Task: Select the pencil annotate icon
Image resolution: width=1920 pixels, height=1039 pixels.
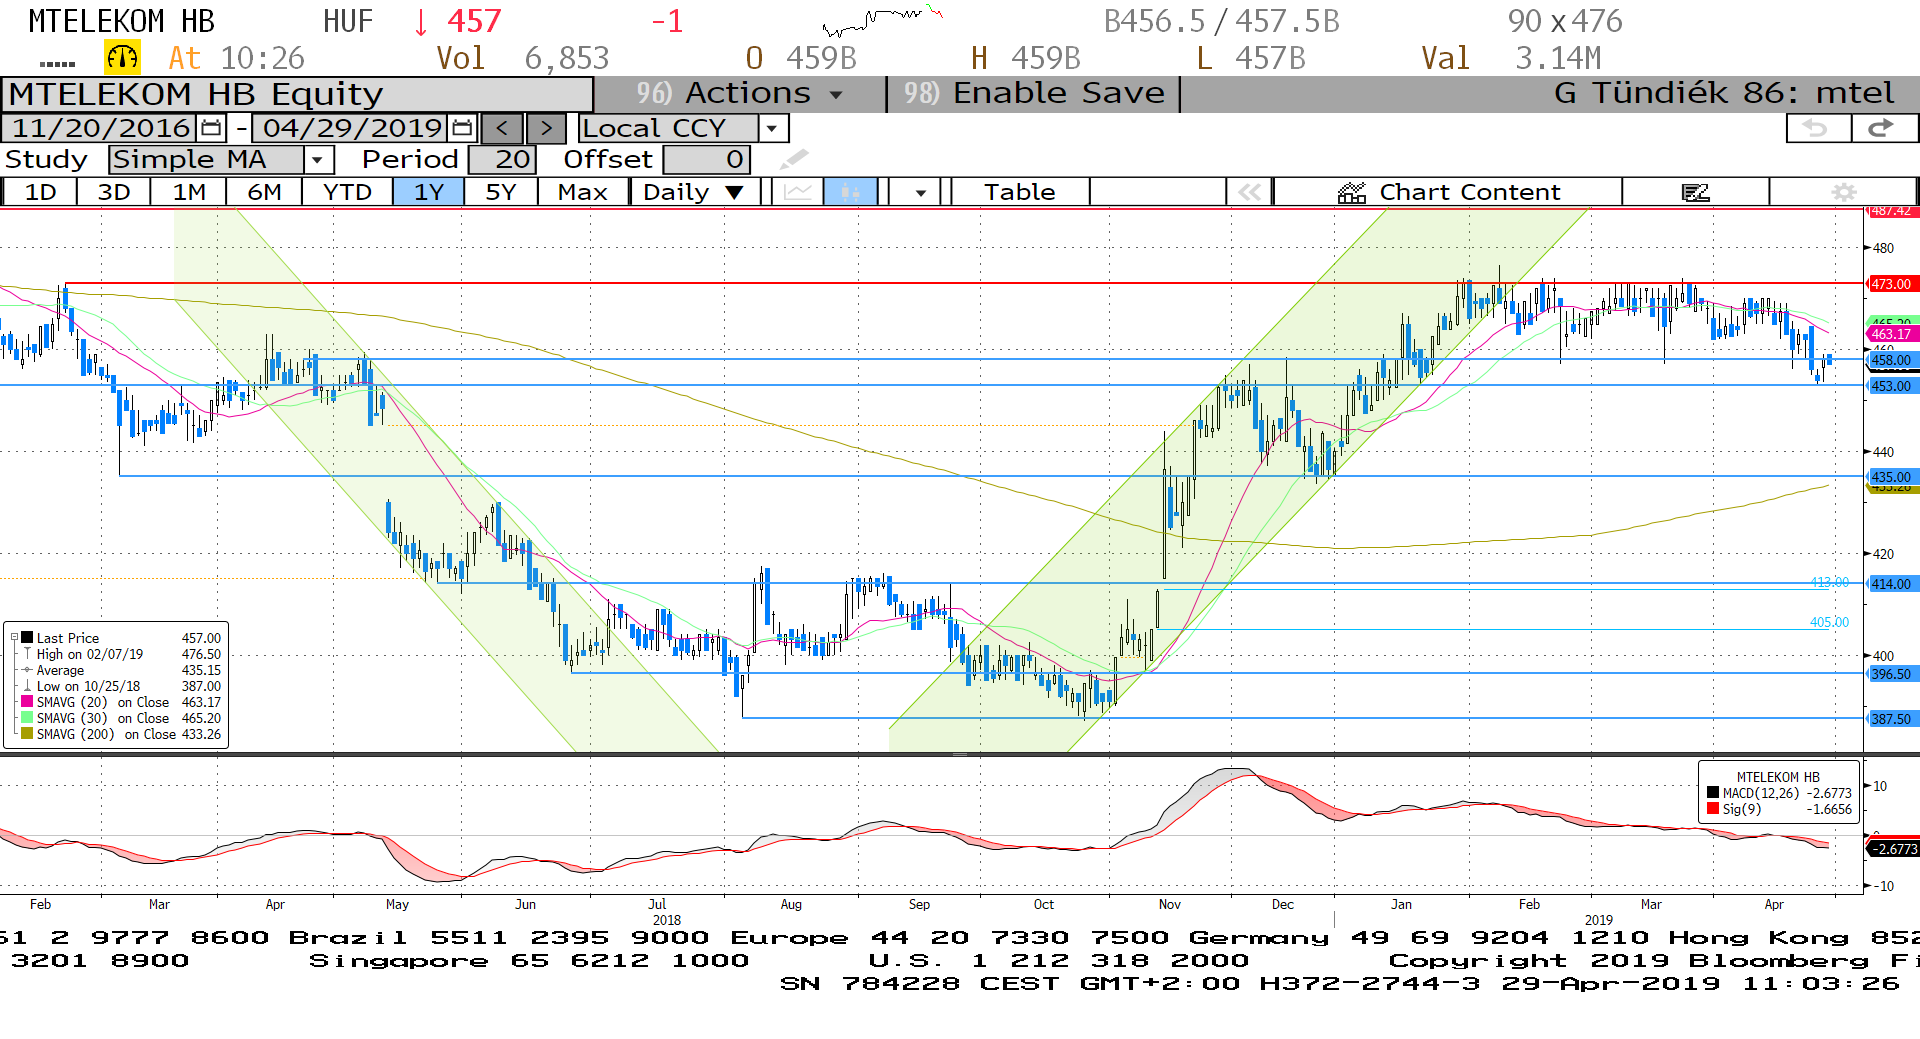Action: [x=794, y=160]
